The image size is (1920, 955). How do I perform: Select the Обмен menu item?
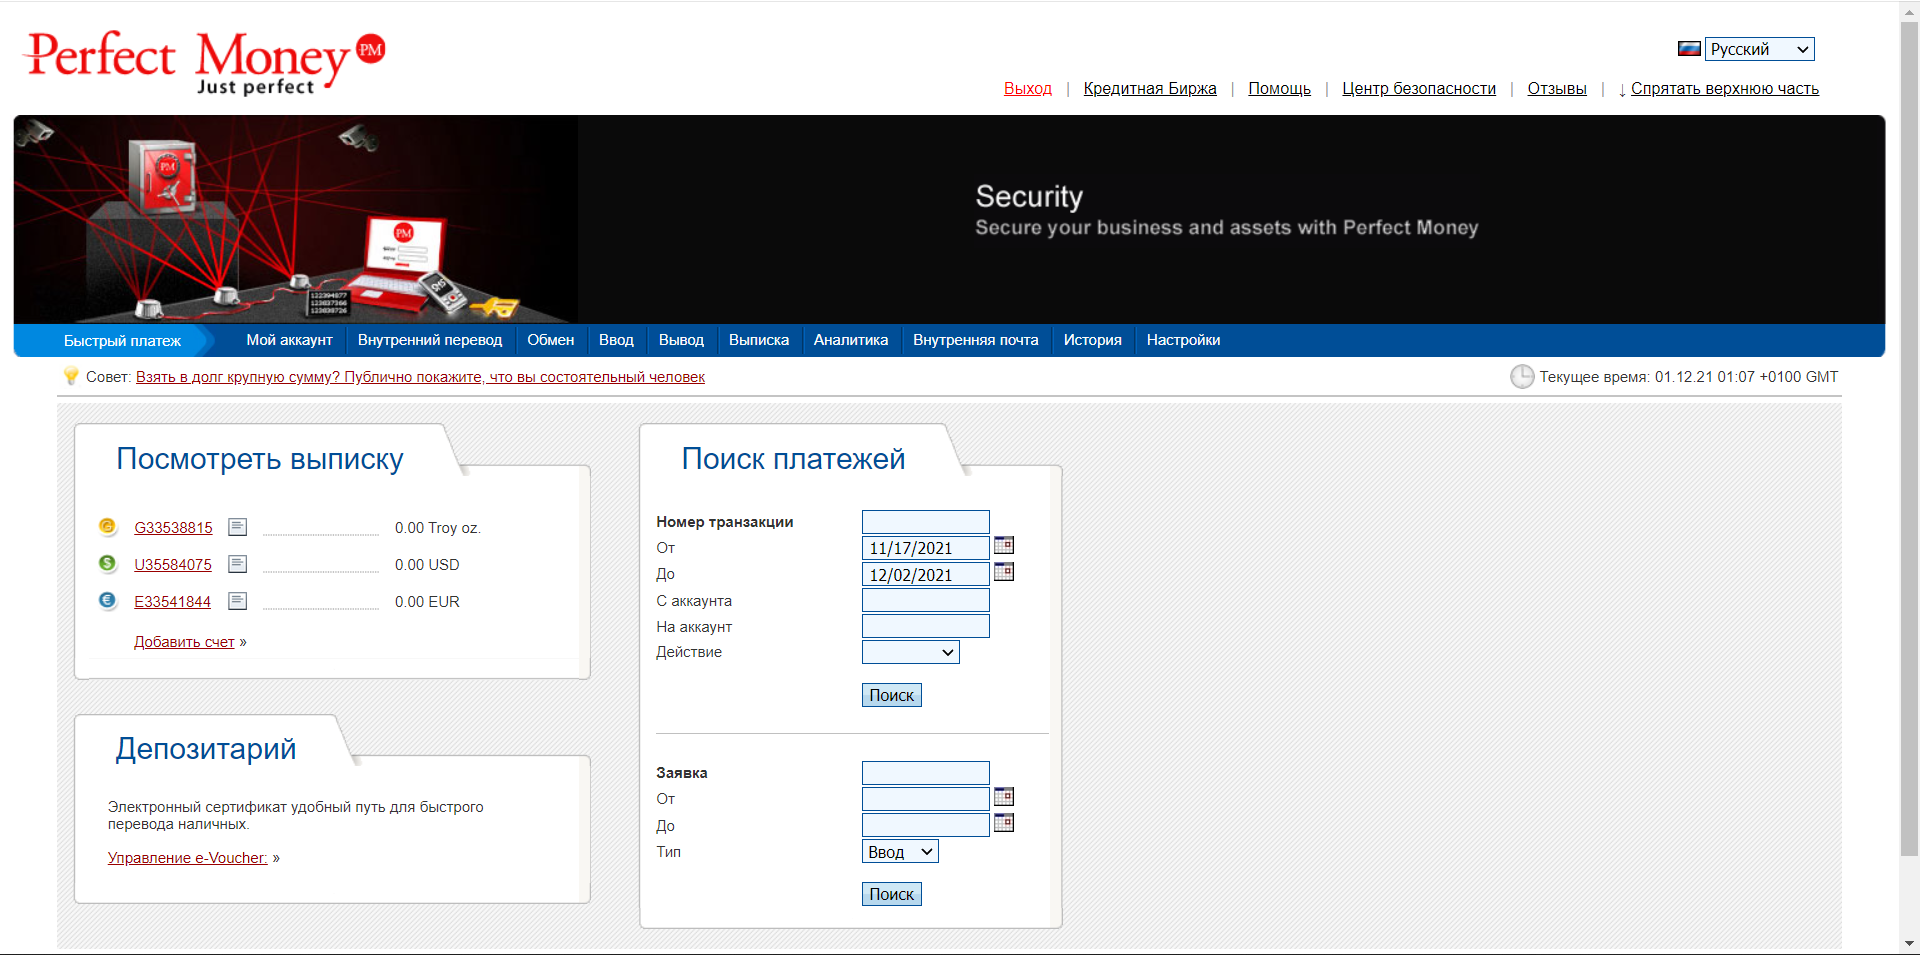(x=551, y=340)
